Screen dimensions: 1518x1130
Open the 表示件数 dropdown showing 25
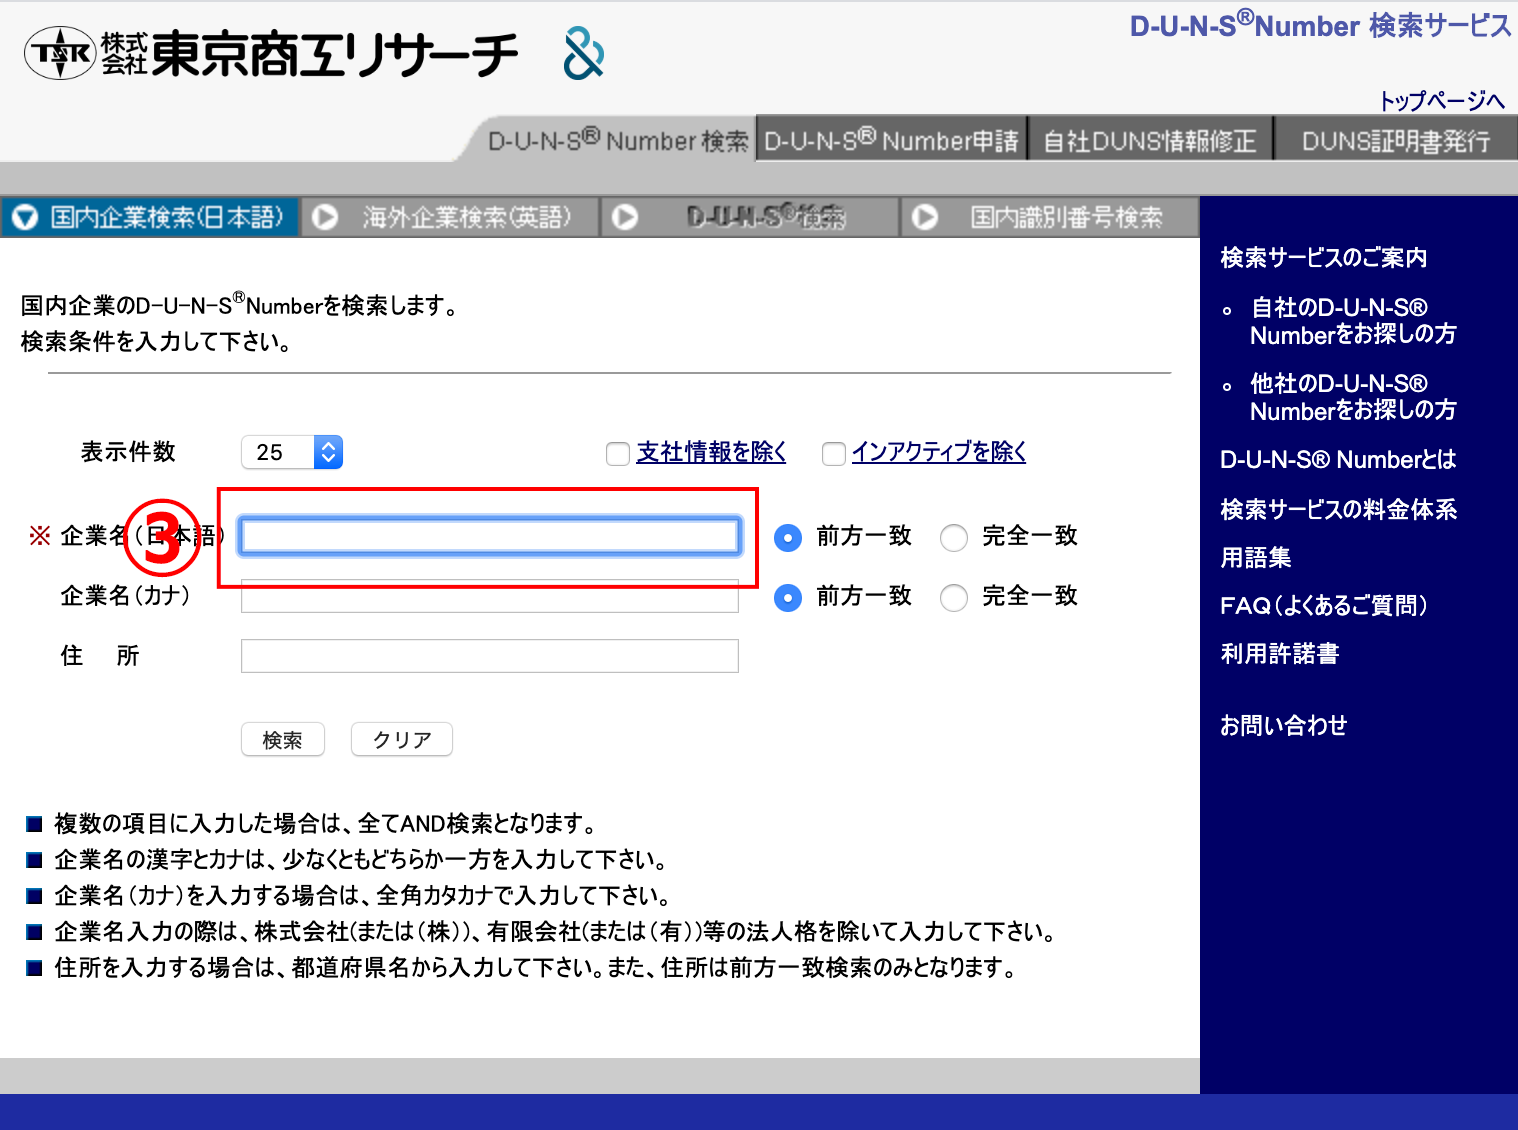point(292,452)
